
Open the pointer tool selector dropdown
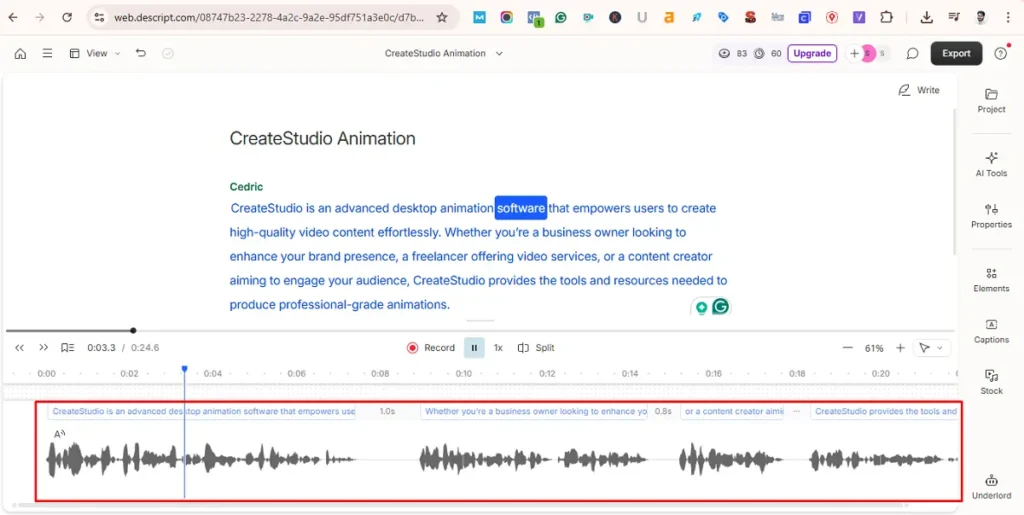point(931,348)
